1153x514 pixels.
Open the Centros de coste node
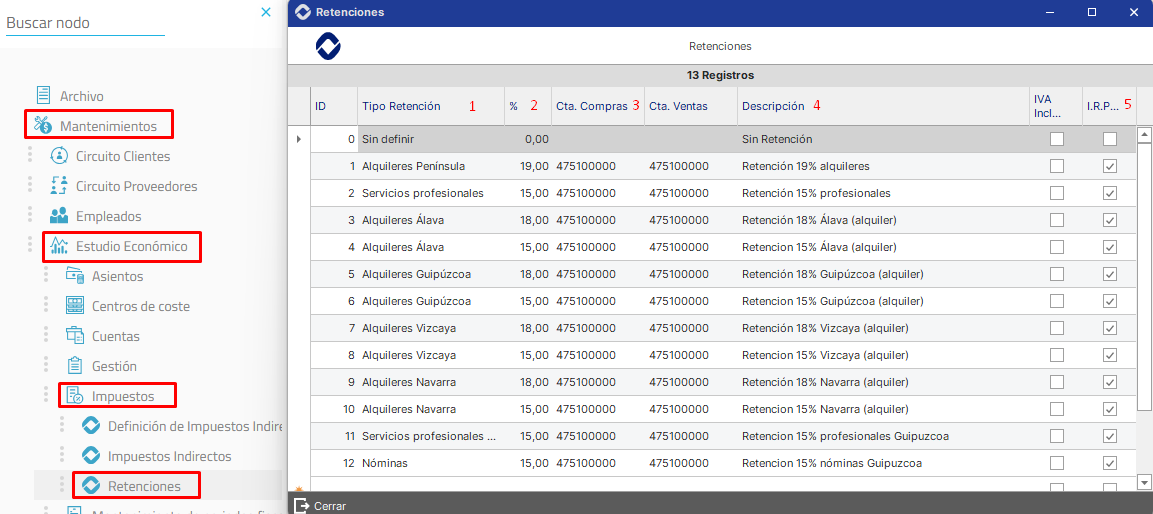pos(140,307)
